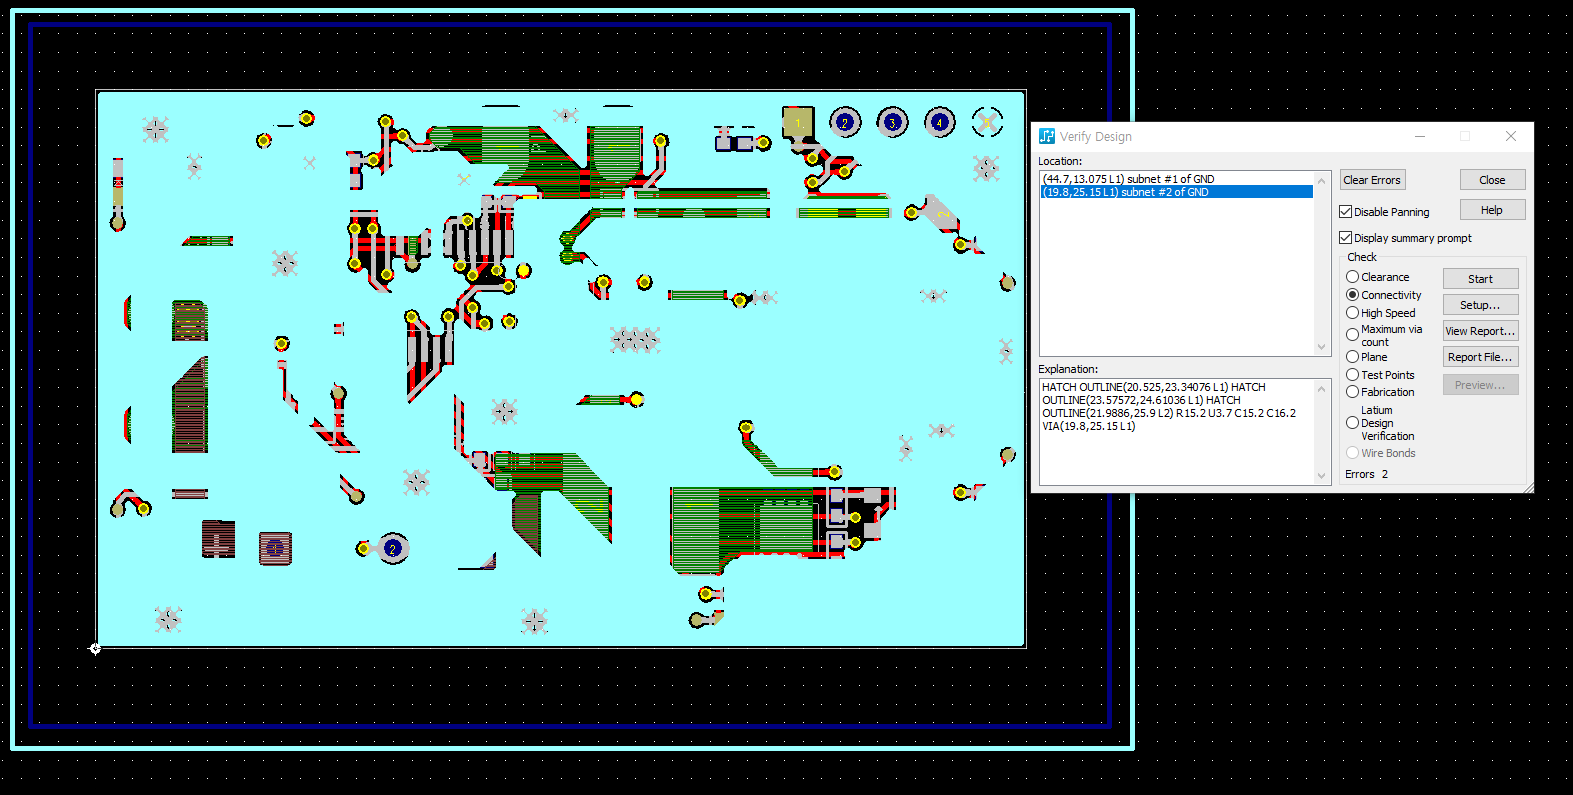Uncheck the Disable Panning checkbox

click(x=1346, y=212)
